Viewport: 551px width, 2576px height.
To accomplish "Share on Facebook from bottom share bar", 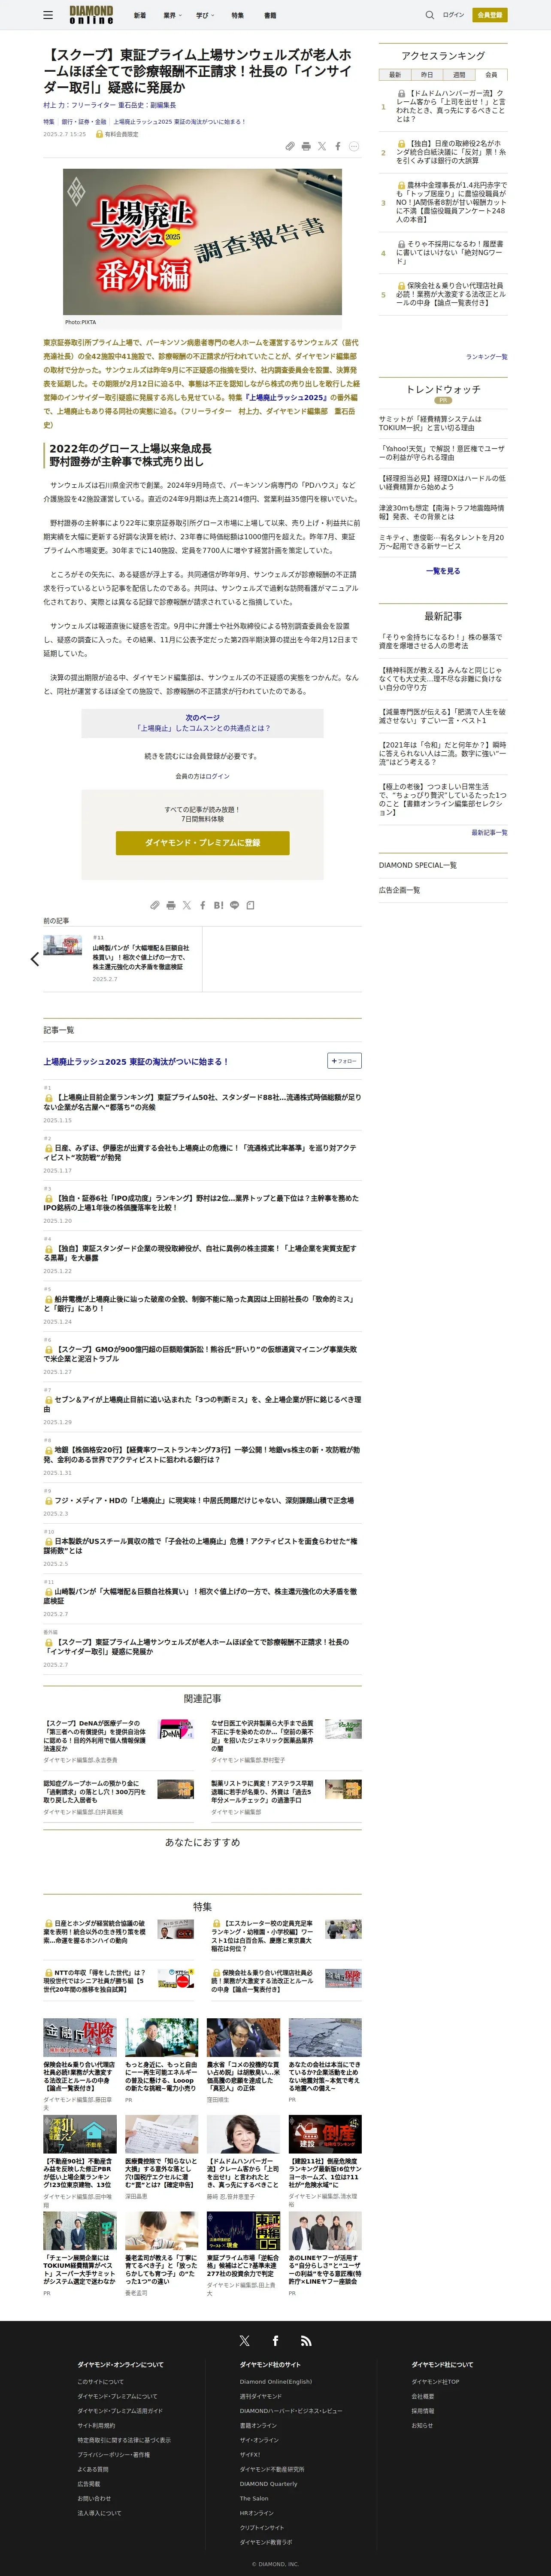I will click(x=203, y=905).
